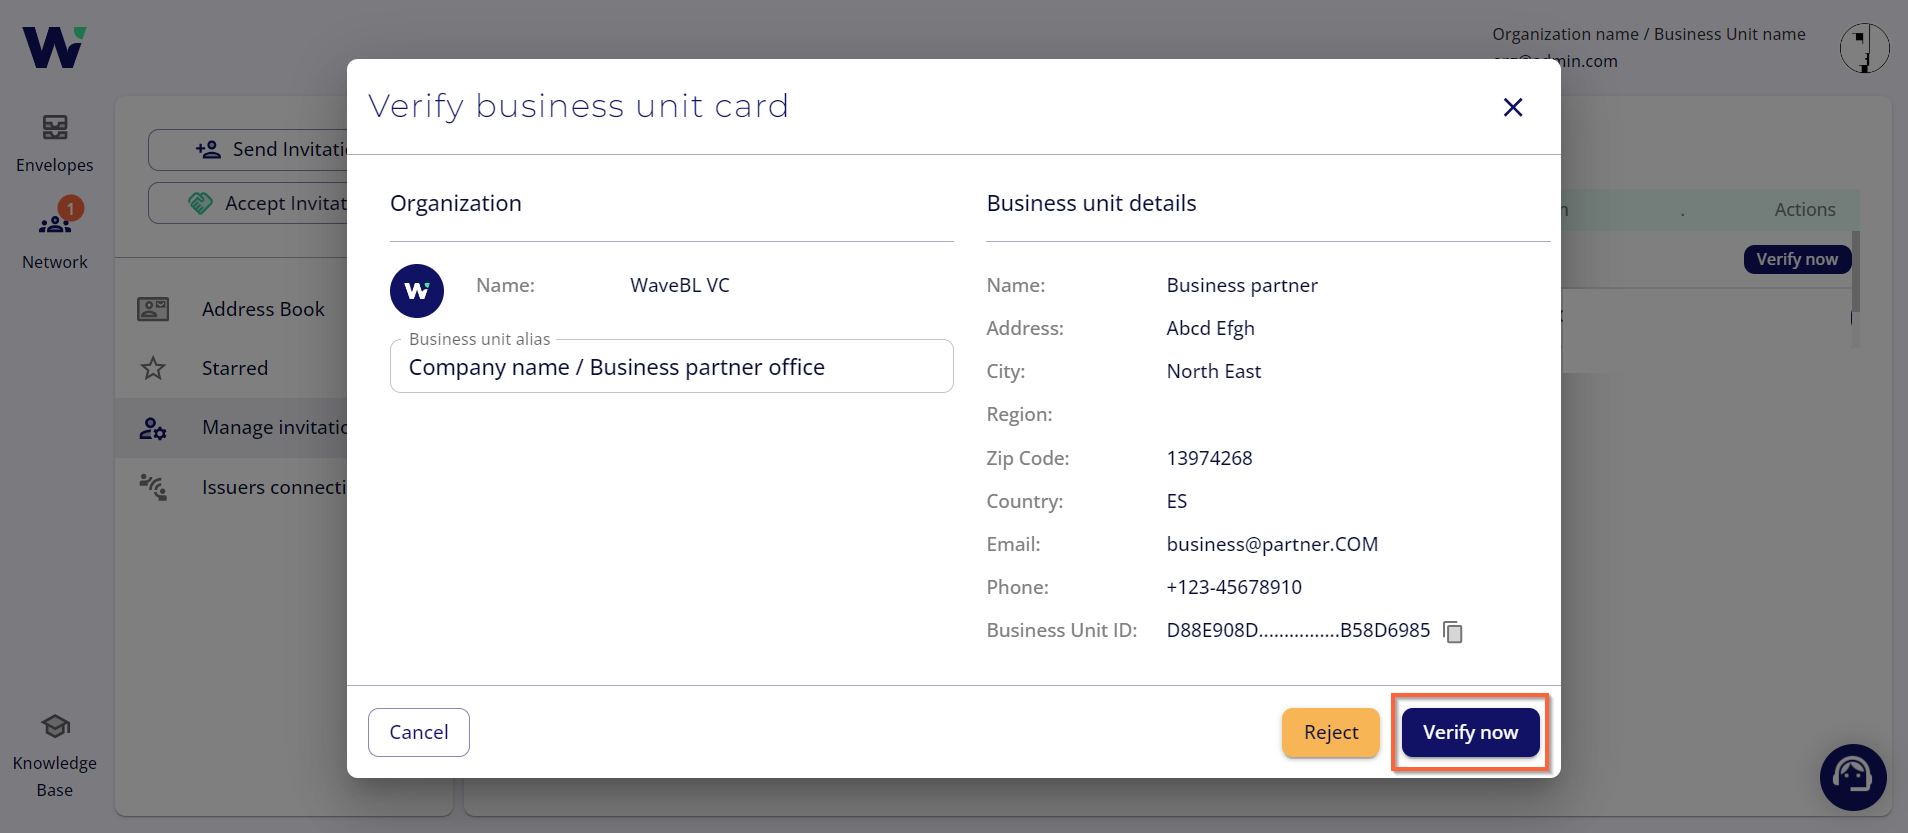Open the Envelopes section icon
Viewport: 1908px width, 833px height.
(x=55, y=128)
